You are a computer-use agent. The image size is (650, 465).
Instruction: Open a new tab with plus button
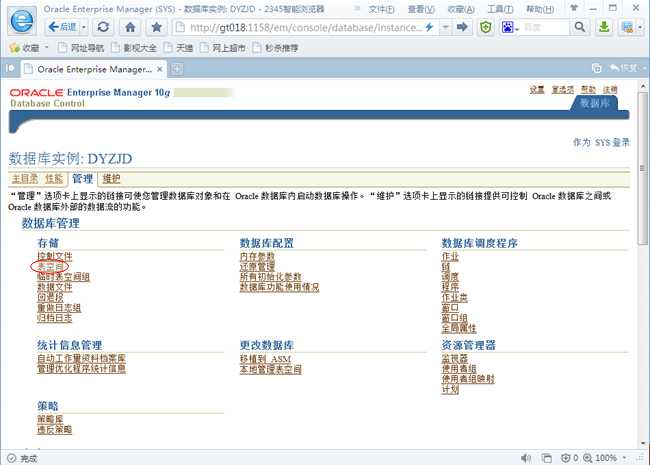[x=176, y=69]
